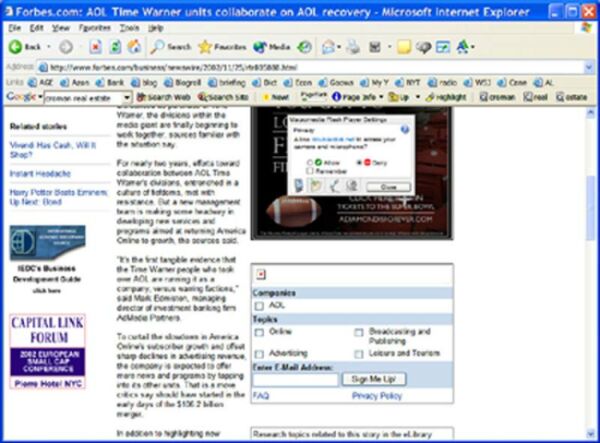
Task: Open the Search pane magnifier icon
Action: click(157, 47)
